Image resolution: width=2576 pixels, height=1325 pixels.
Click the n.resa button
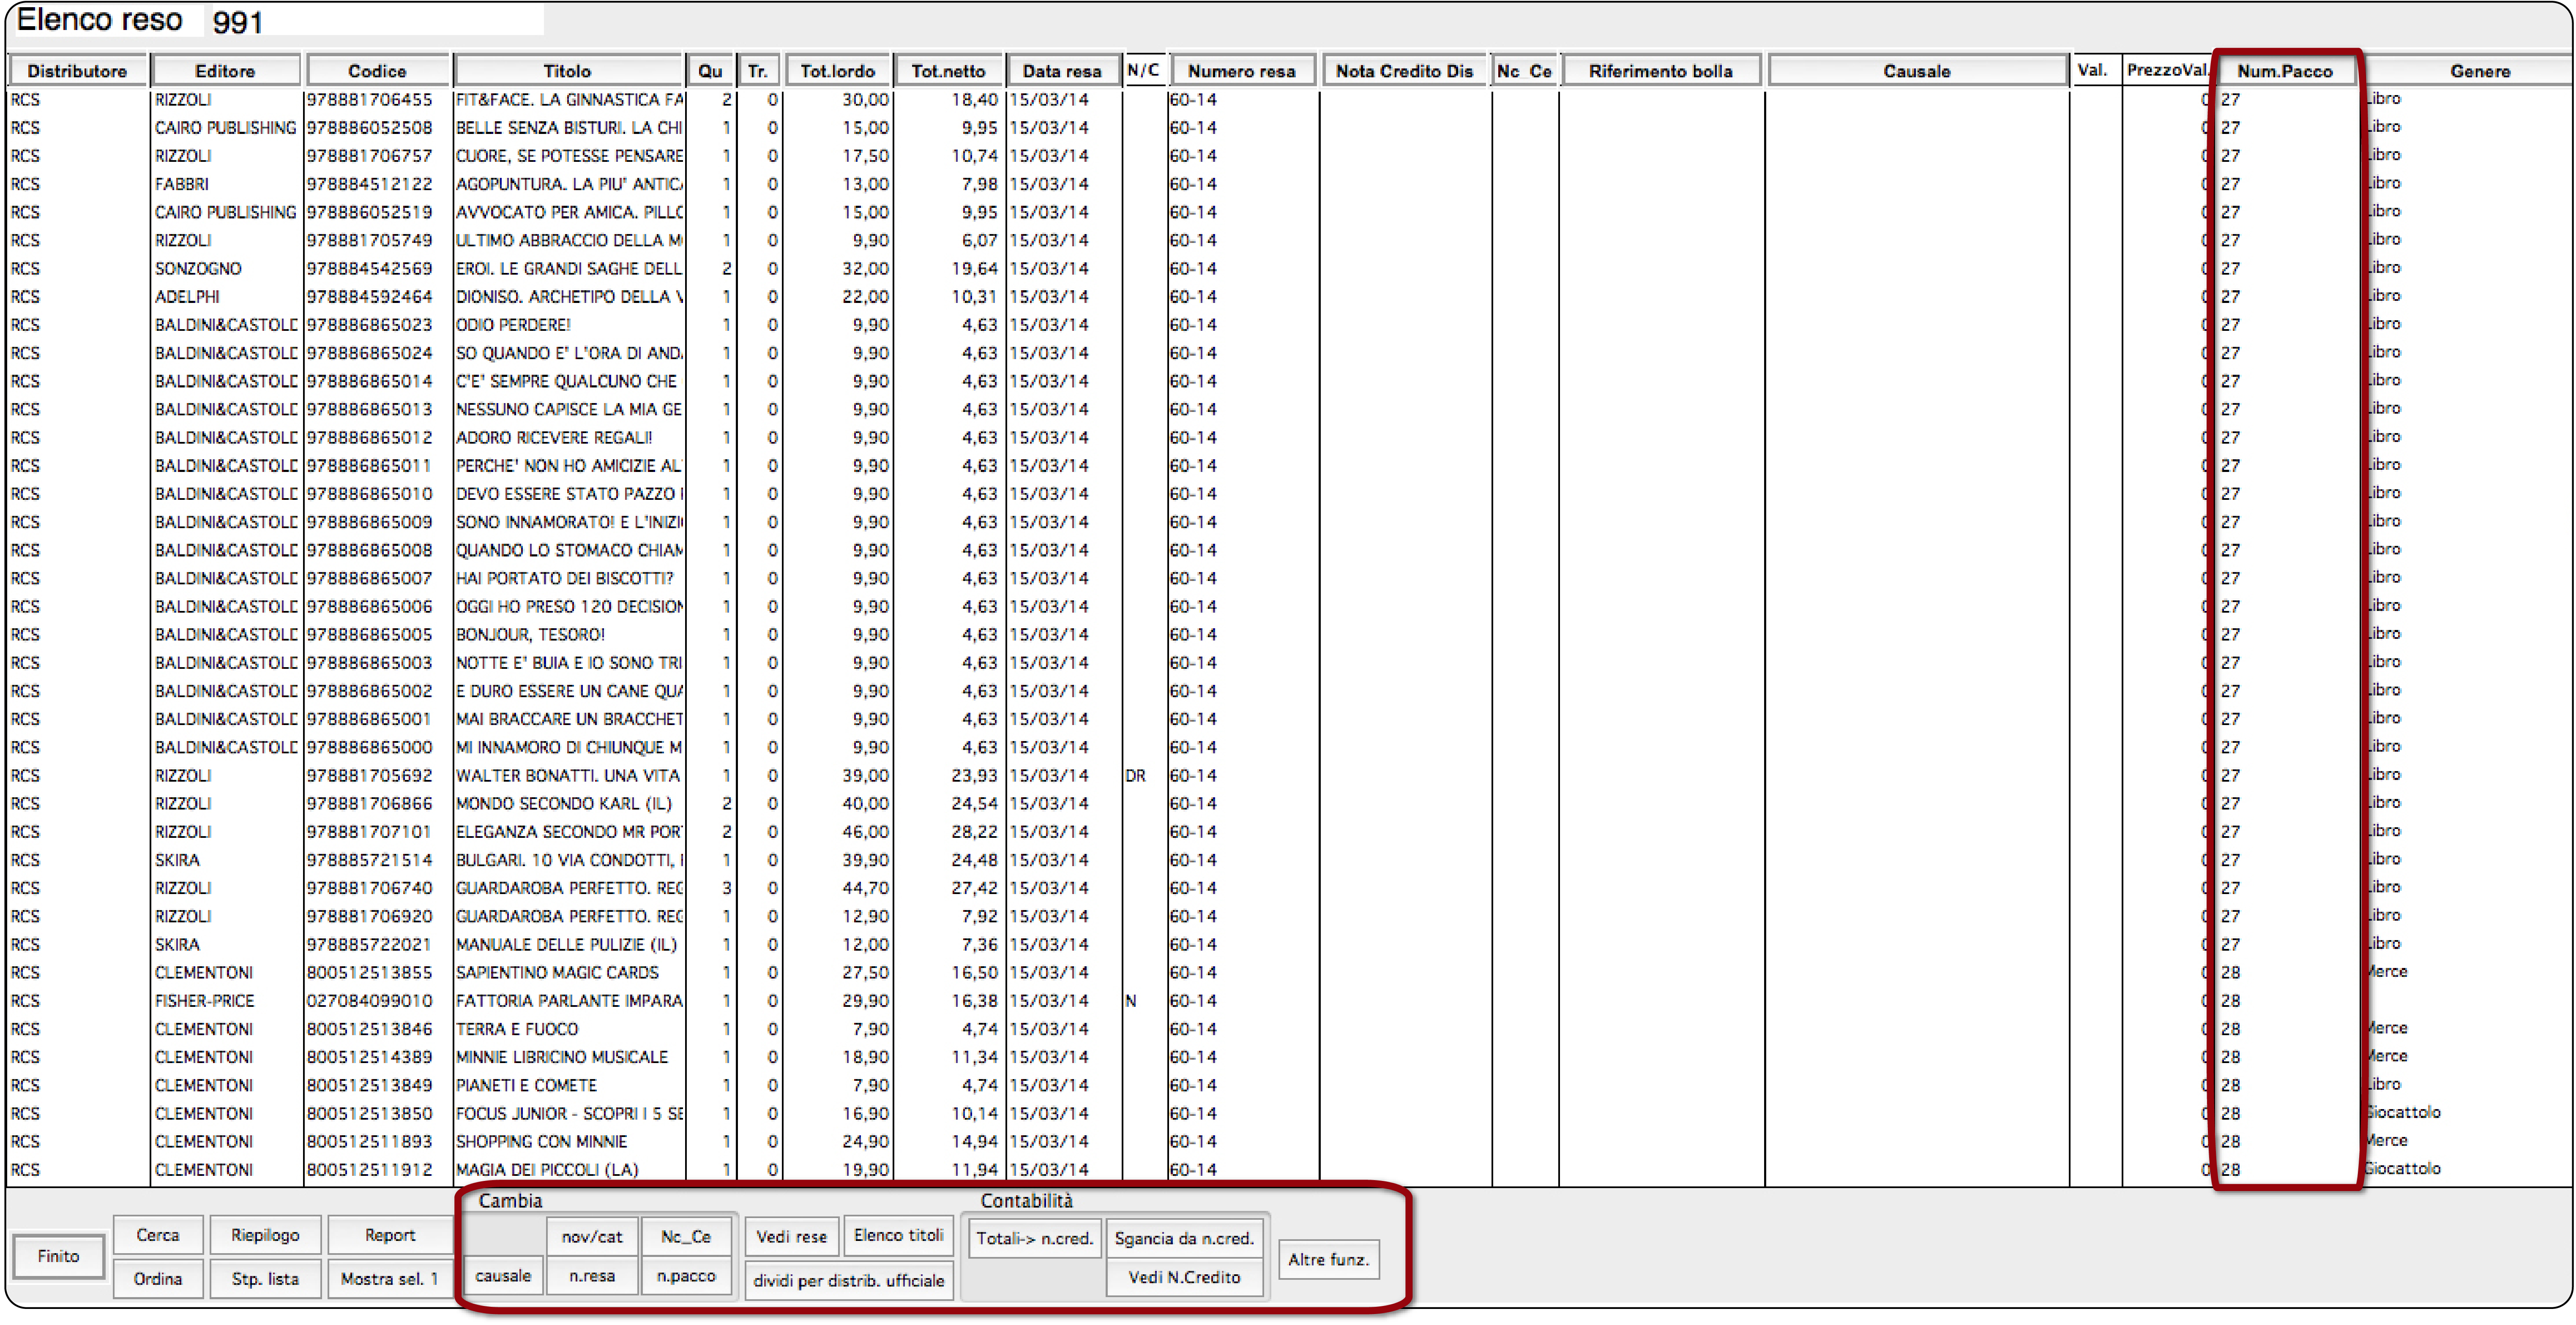point(592,1276)
